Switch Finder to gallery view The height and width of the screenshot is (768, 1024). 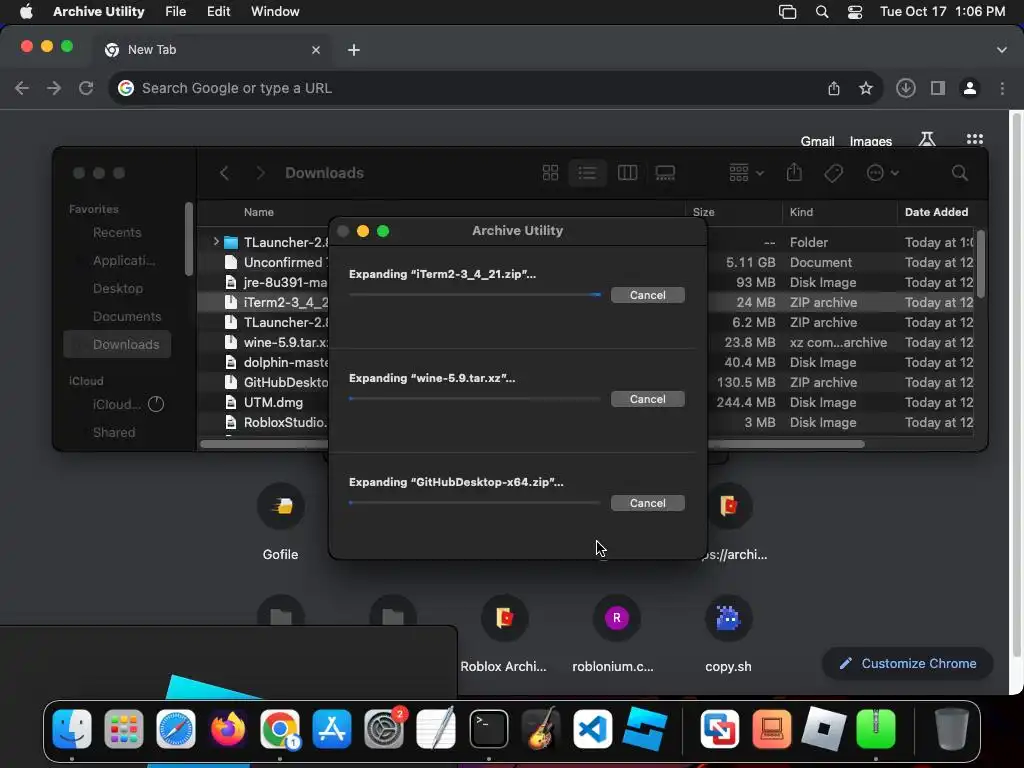click(665, 173)
